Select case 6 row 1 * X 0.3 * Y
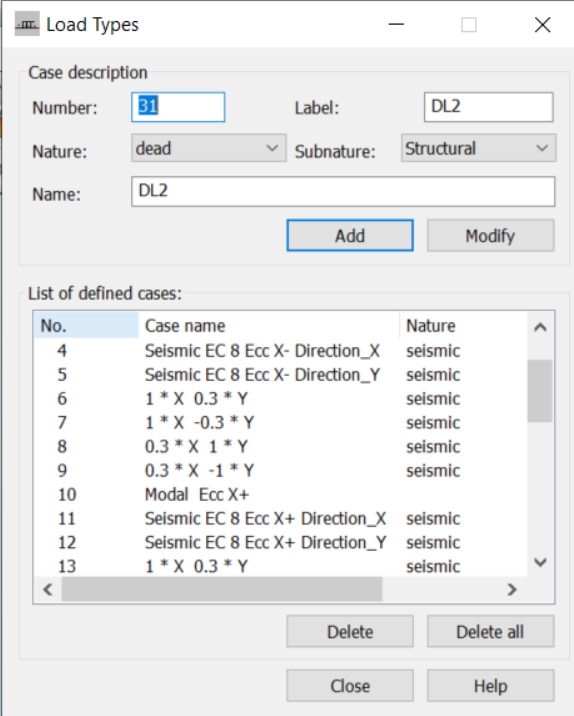Image resolution: width=574 pixels, height=716 pixels. coord(280,399)
